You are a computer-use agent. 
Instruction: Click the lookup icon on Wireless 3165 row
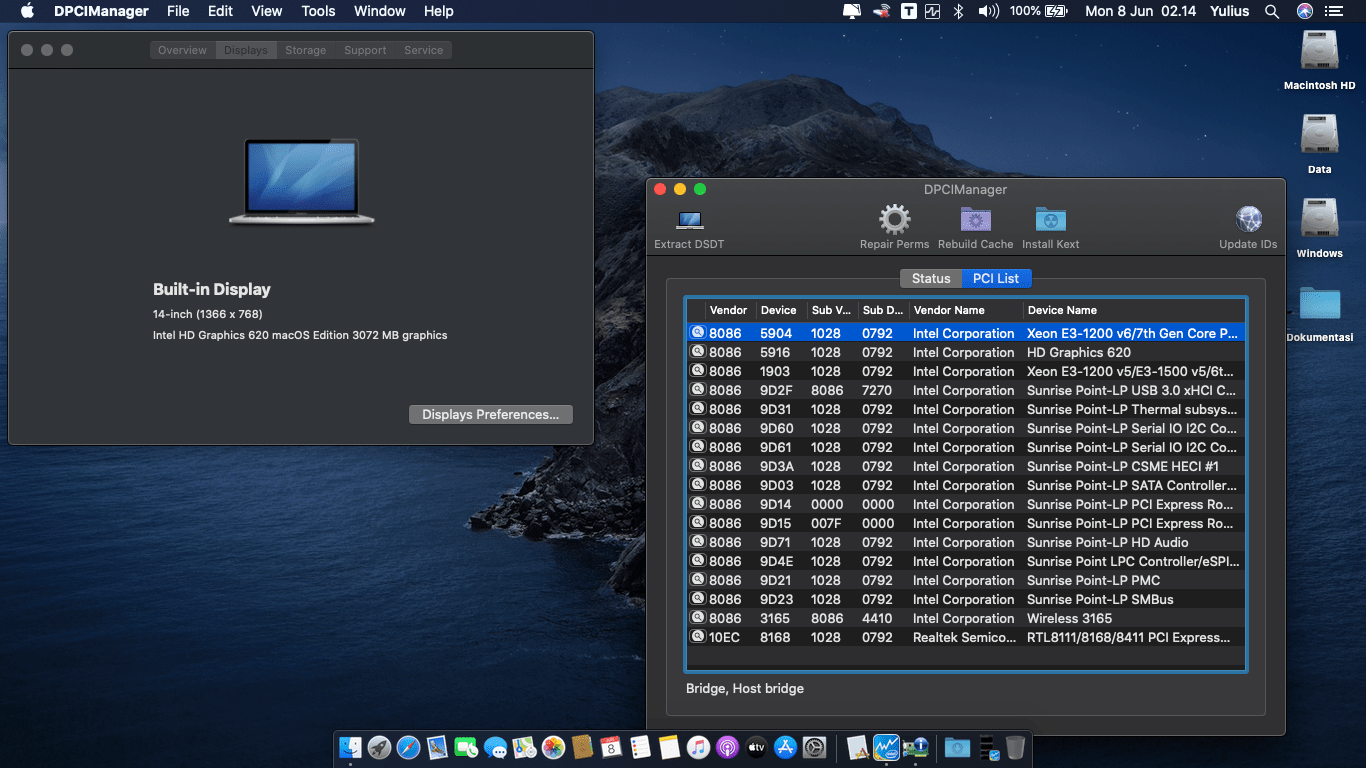tap(698, 618)
